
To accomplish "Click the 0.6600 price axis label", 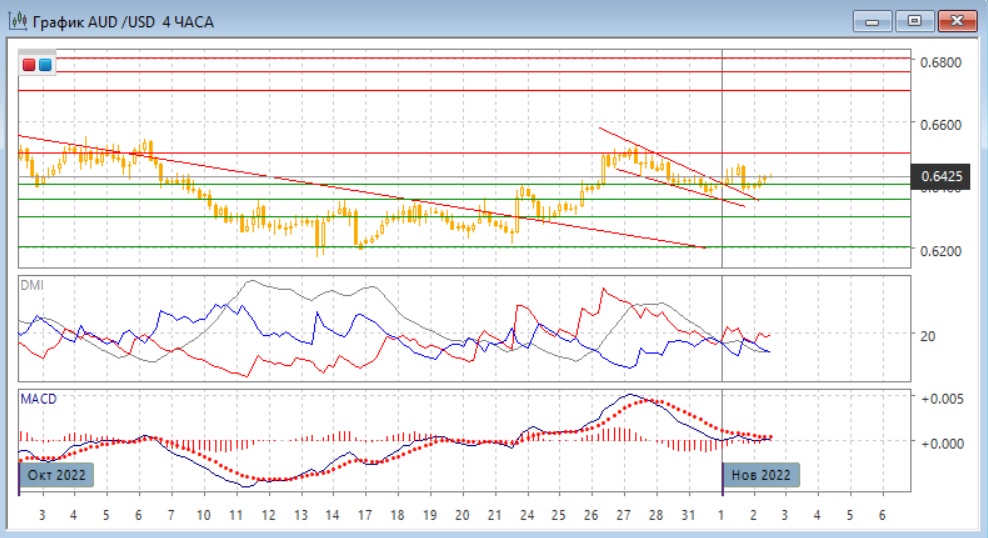I will 940,125.
